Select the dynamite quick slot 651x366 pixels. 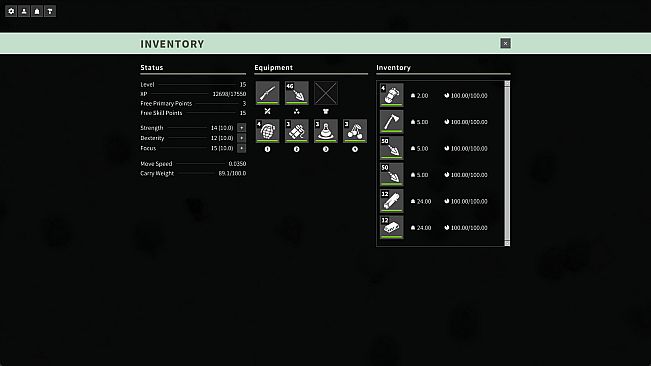click(x=297, y=131)
